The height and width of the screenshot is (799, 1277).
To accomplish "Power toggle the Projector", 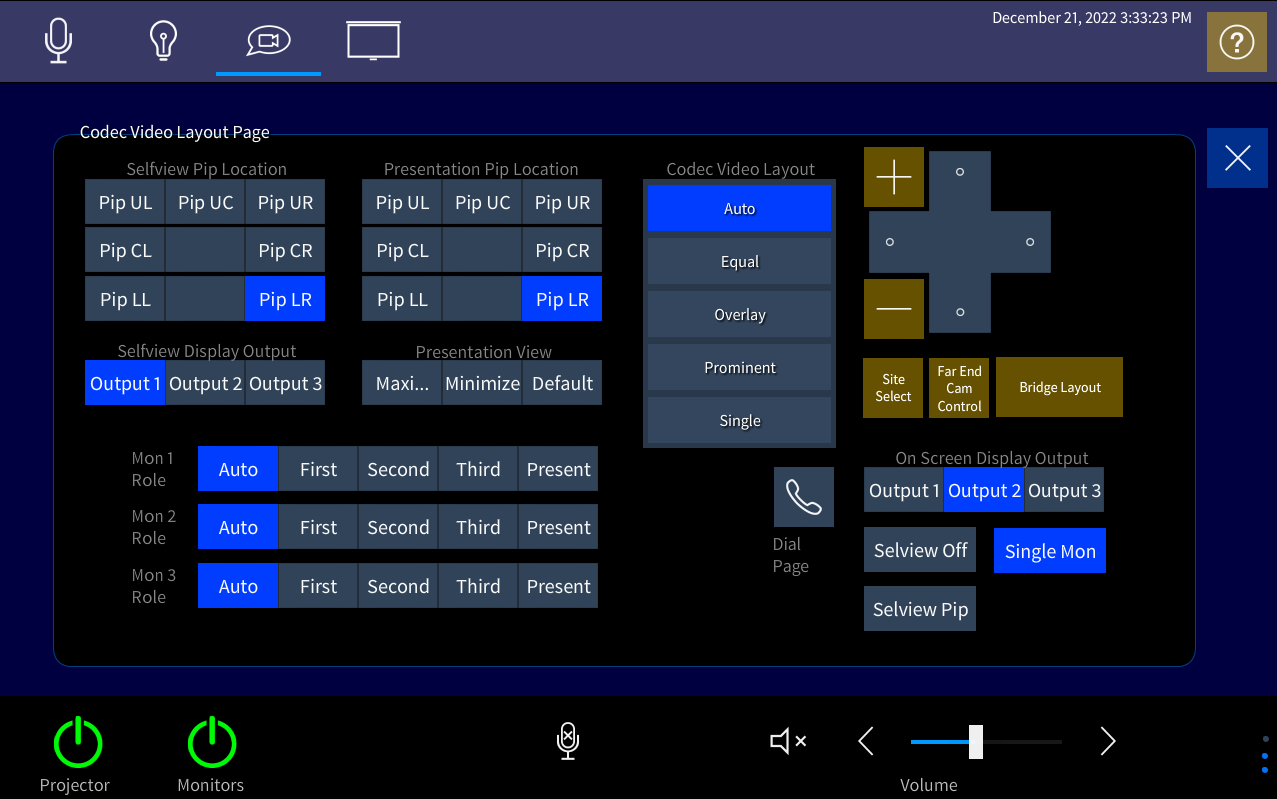I will click(x=77, y=742).
